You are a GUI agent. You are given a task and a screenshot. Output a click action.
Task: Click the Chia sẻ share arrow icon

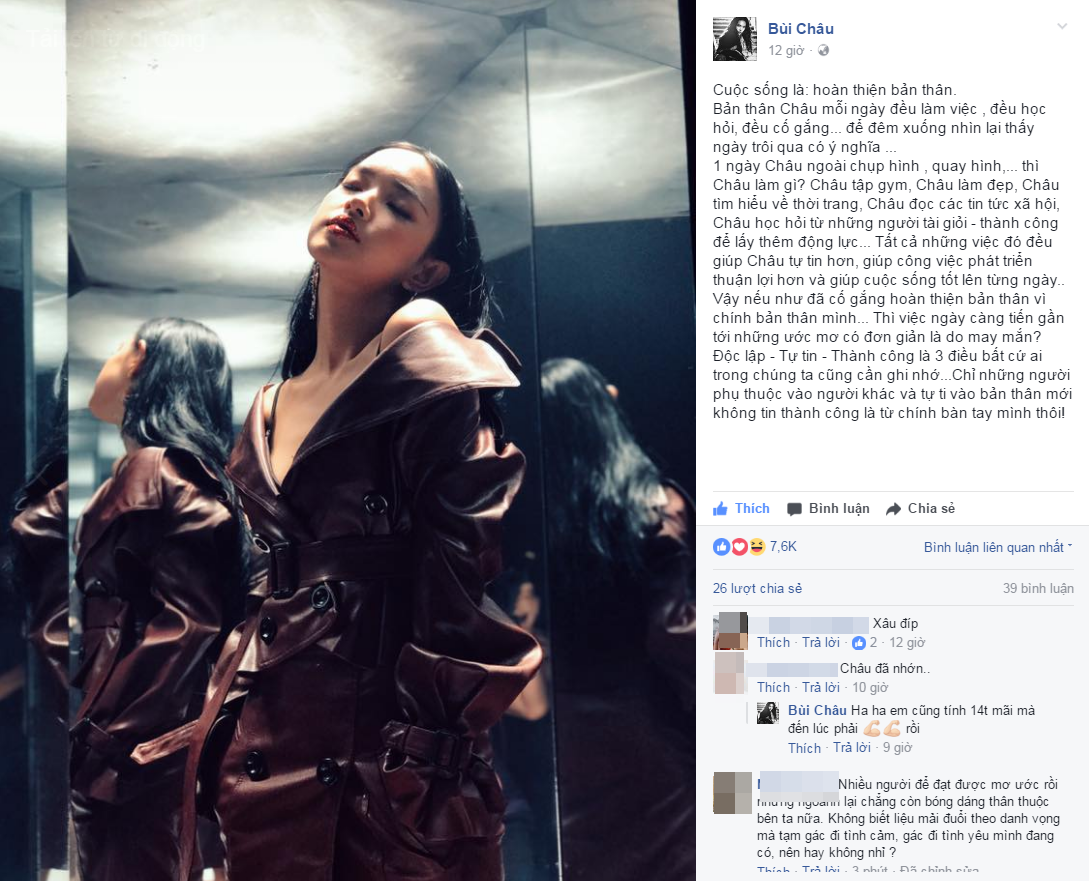[893, 510]
